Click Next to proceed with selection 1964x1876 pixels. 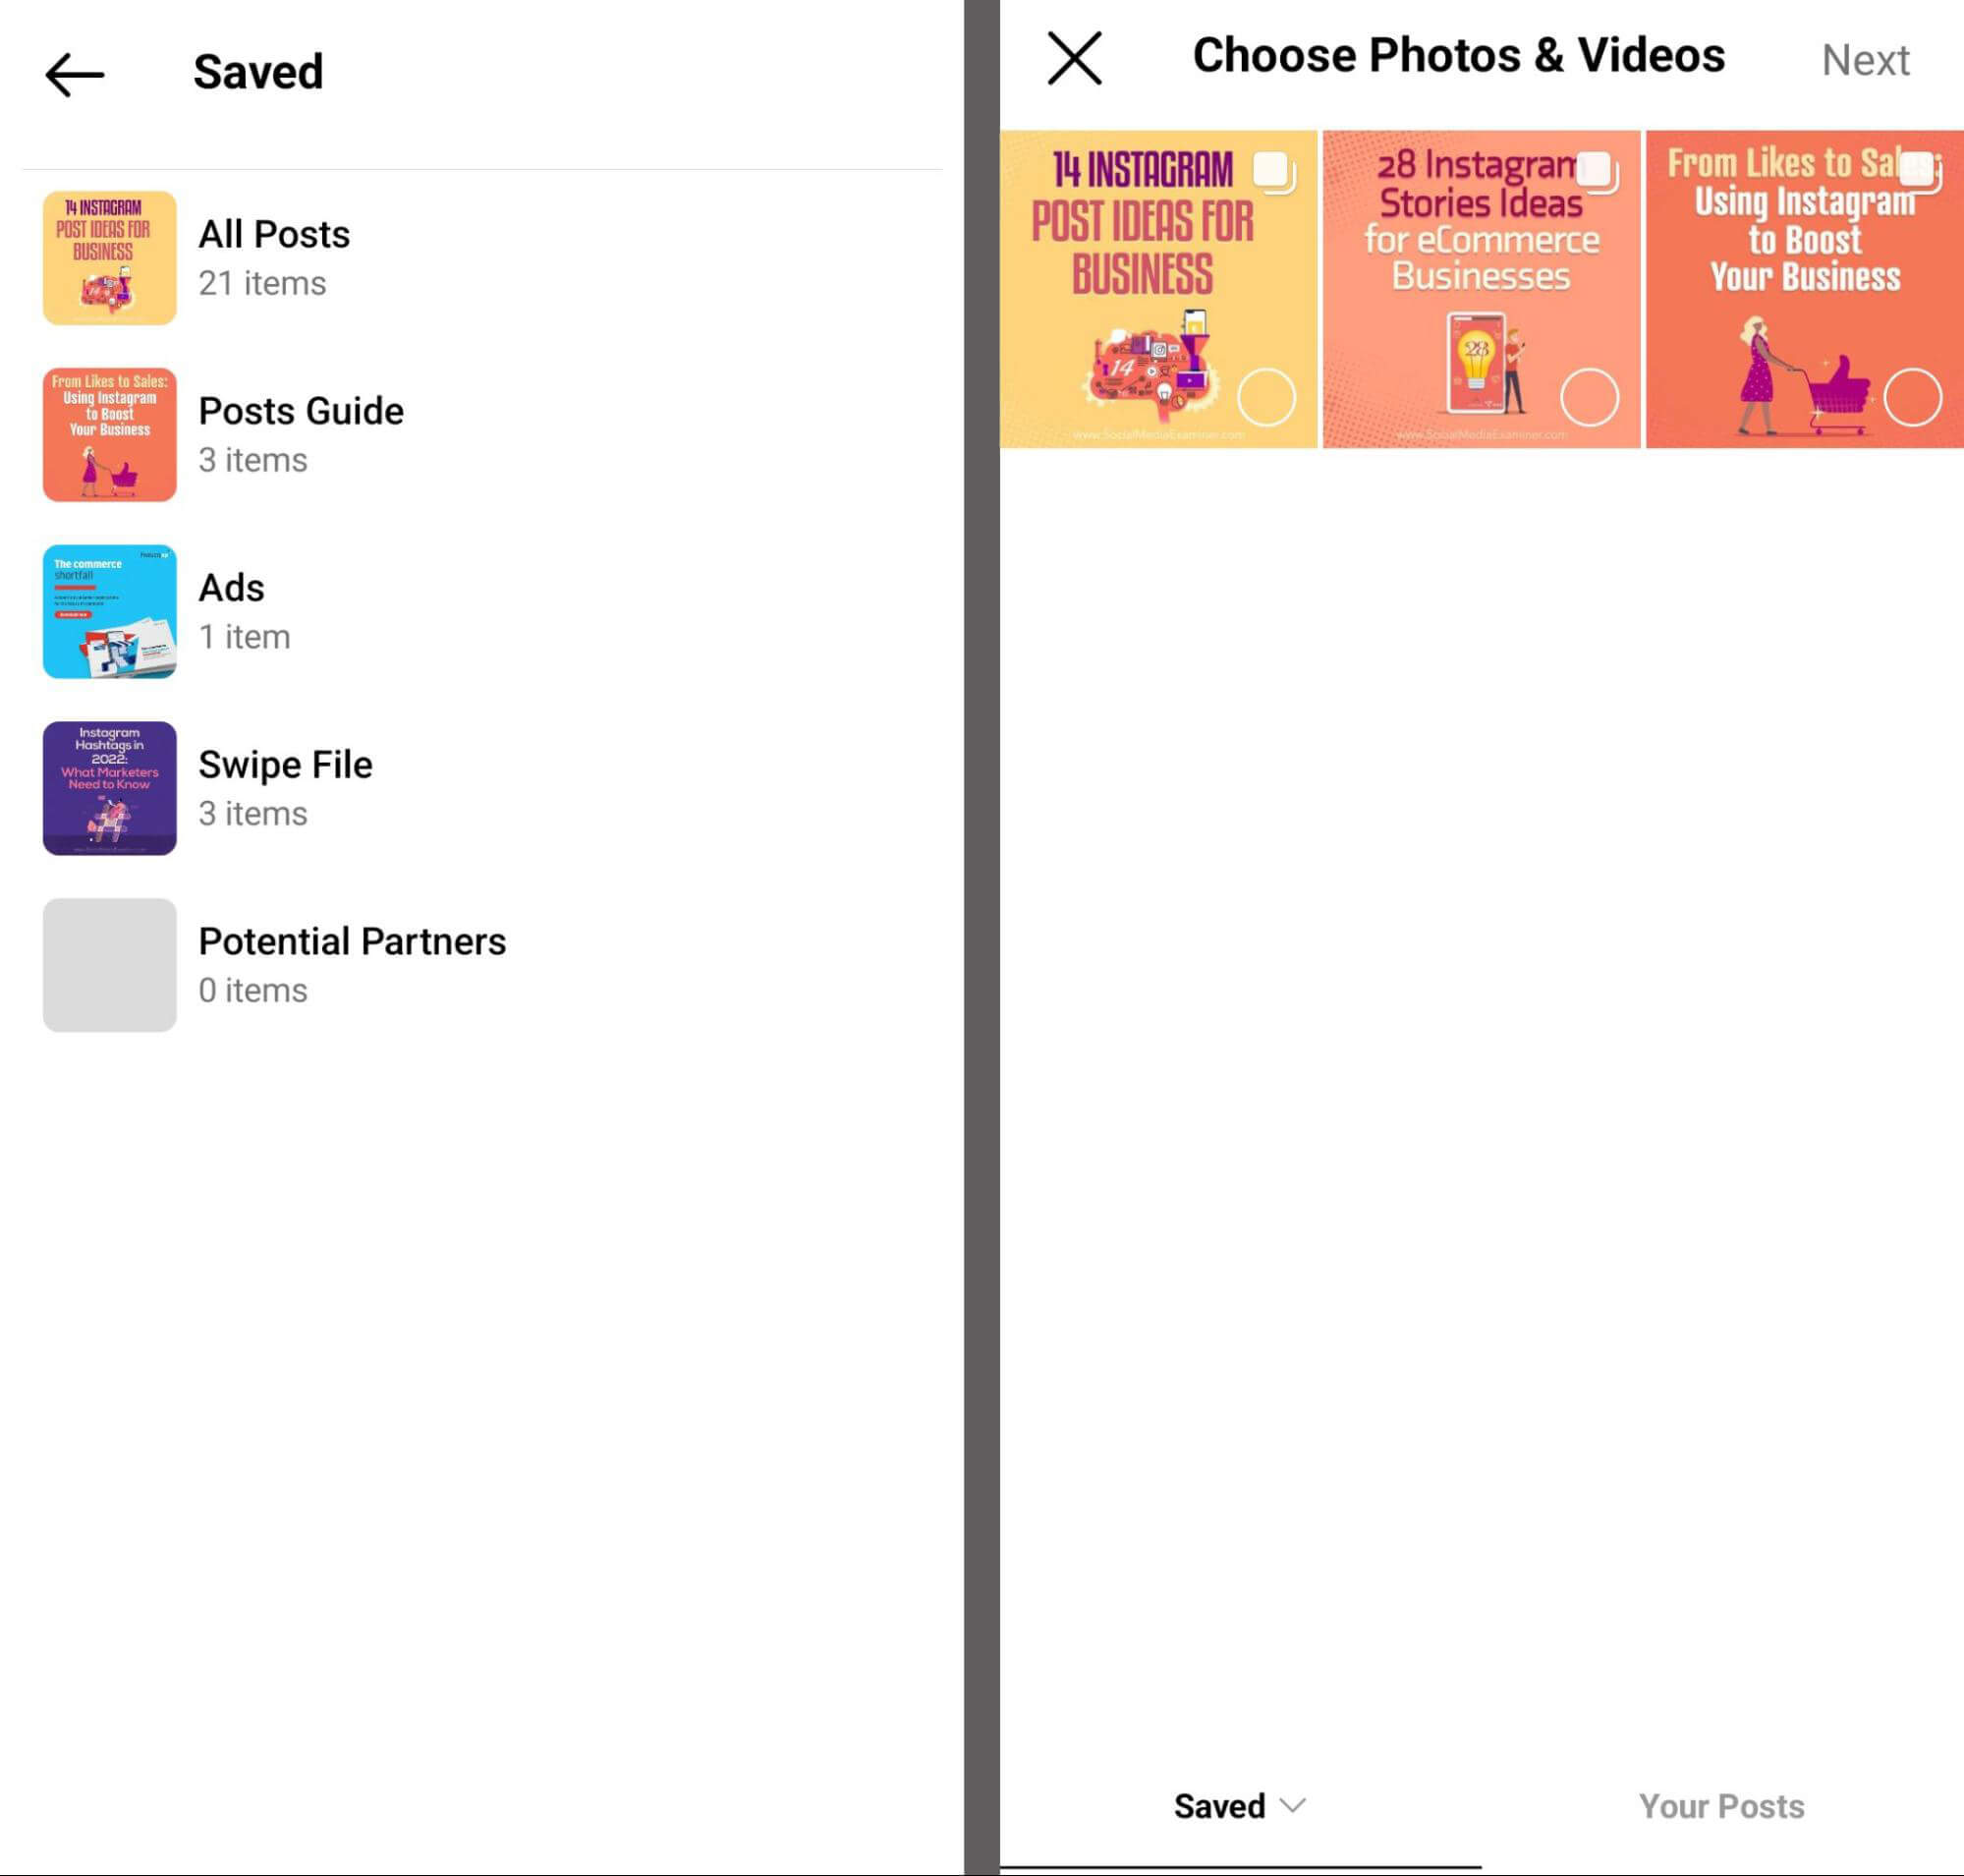pyautogui.click(x=1866, y=60)
